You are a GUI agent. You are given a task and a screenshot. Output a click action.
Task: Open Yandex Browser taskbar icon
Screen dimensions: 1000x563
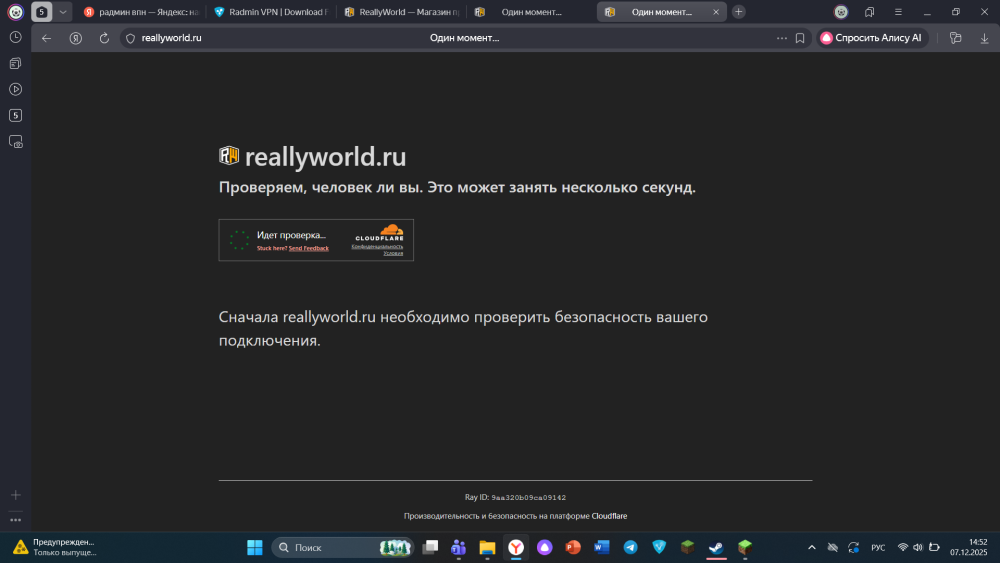(x=516, y=547)
